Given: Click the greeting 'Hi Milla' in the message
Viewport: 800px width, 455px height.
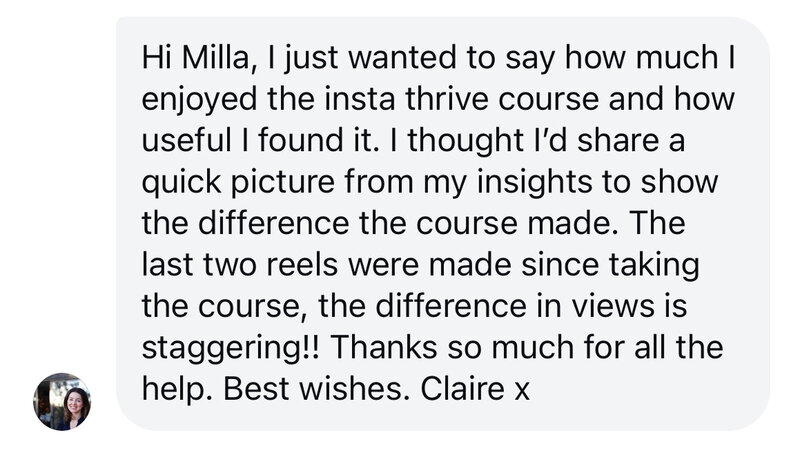Looking at the screenshot, I should (x=195, y=57).
